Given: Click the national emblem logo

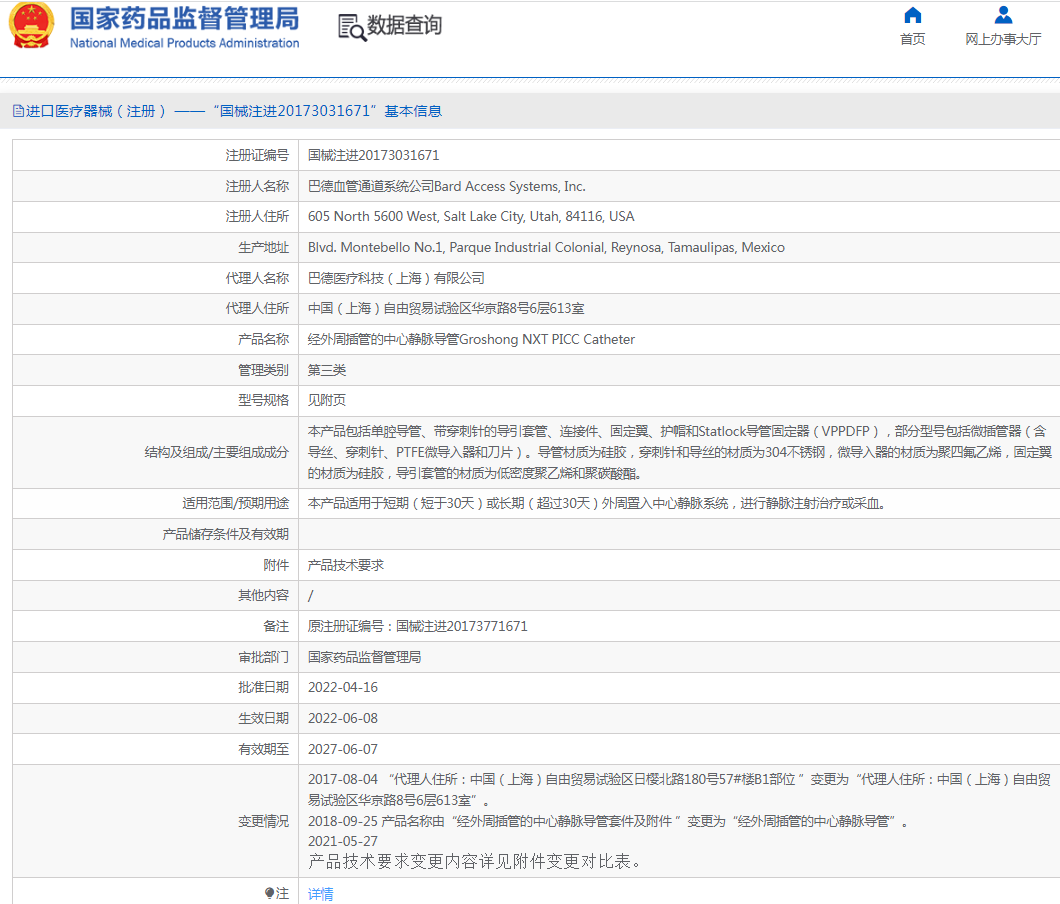Looking at the screenshot, I should click(31, 26).
